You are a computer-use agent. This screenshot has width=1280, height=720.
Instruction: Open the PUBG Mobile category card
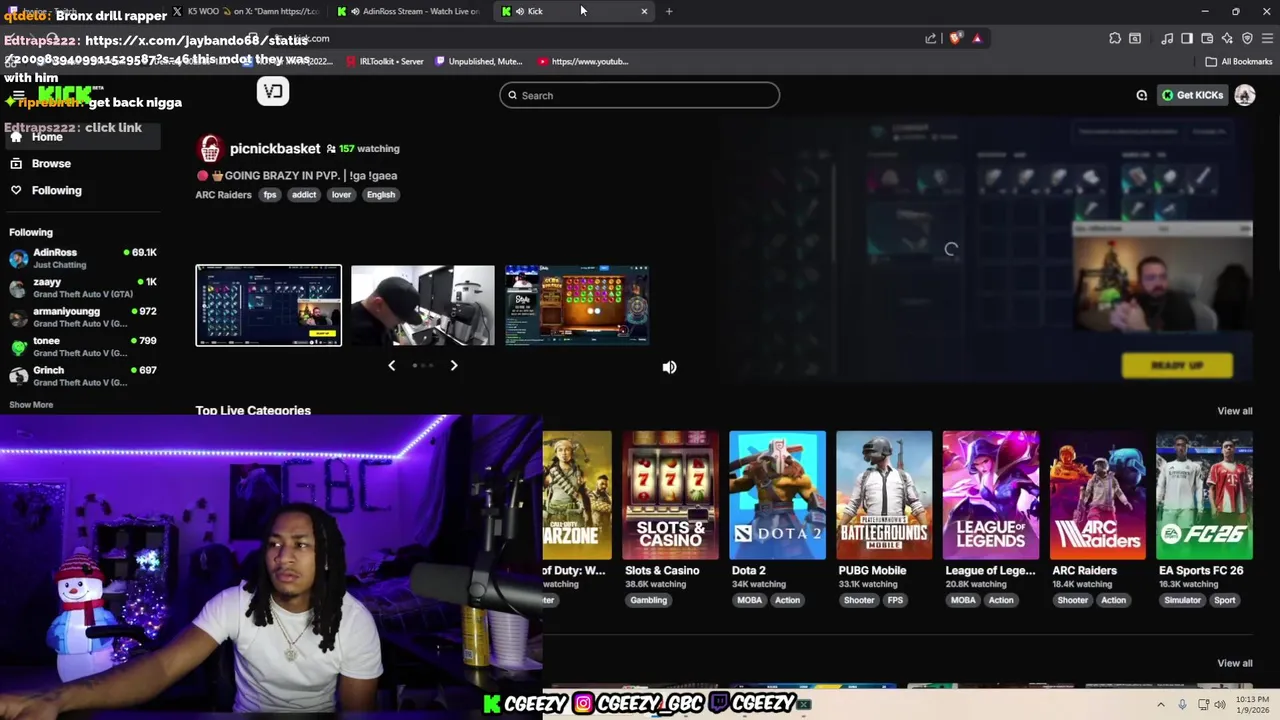(884, 495)
